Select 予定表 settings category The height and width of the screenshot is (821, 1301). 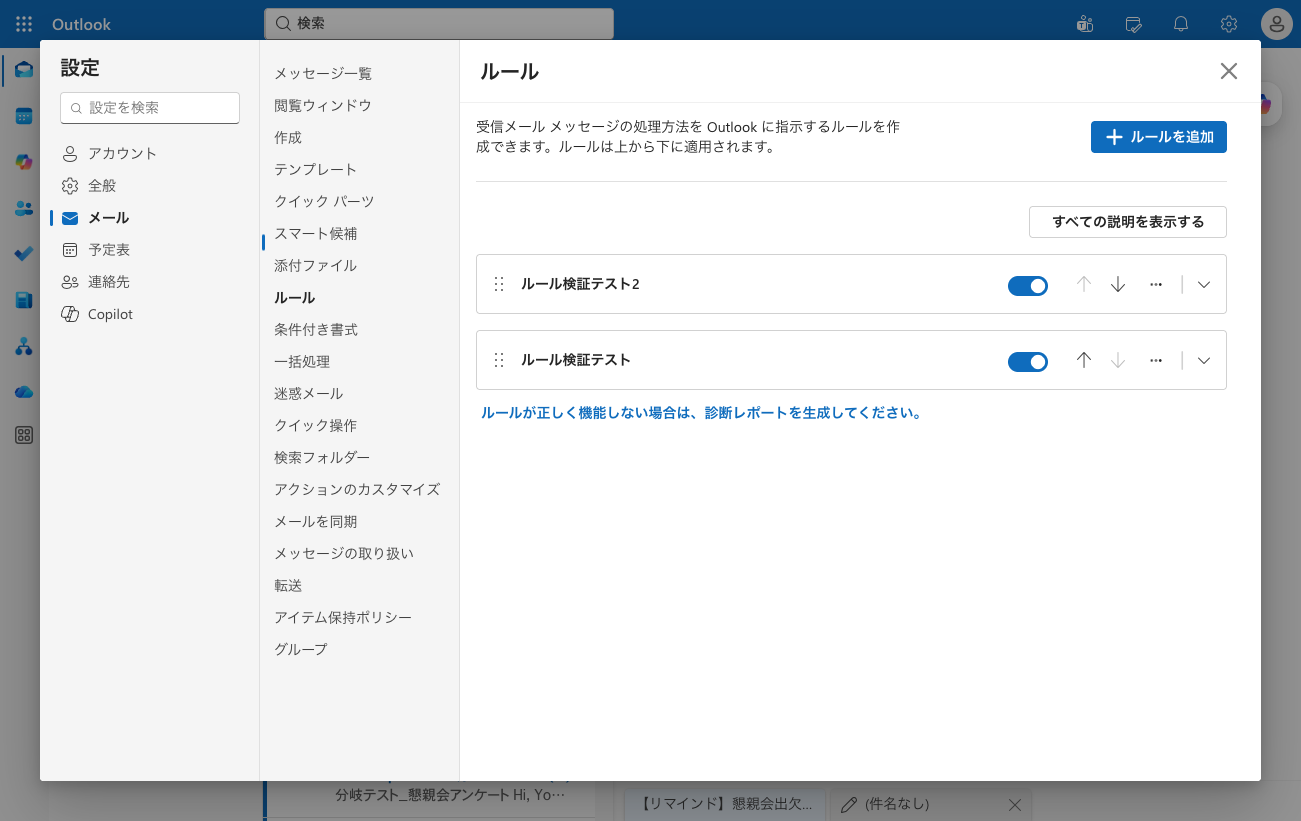pyautogui.click(x=150, y=250)
